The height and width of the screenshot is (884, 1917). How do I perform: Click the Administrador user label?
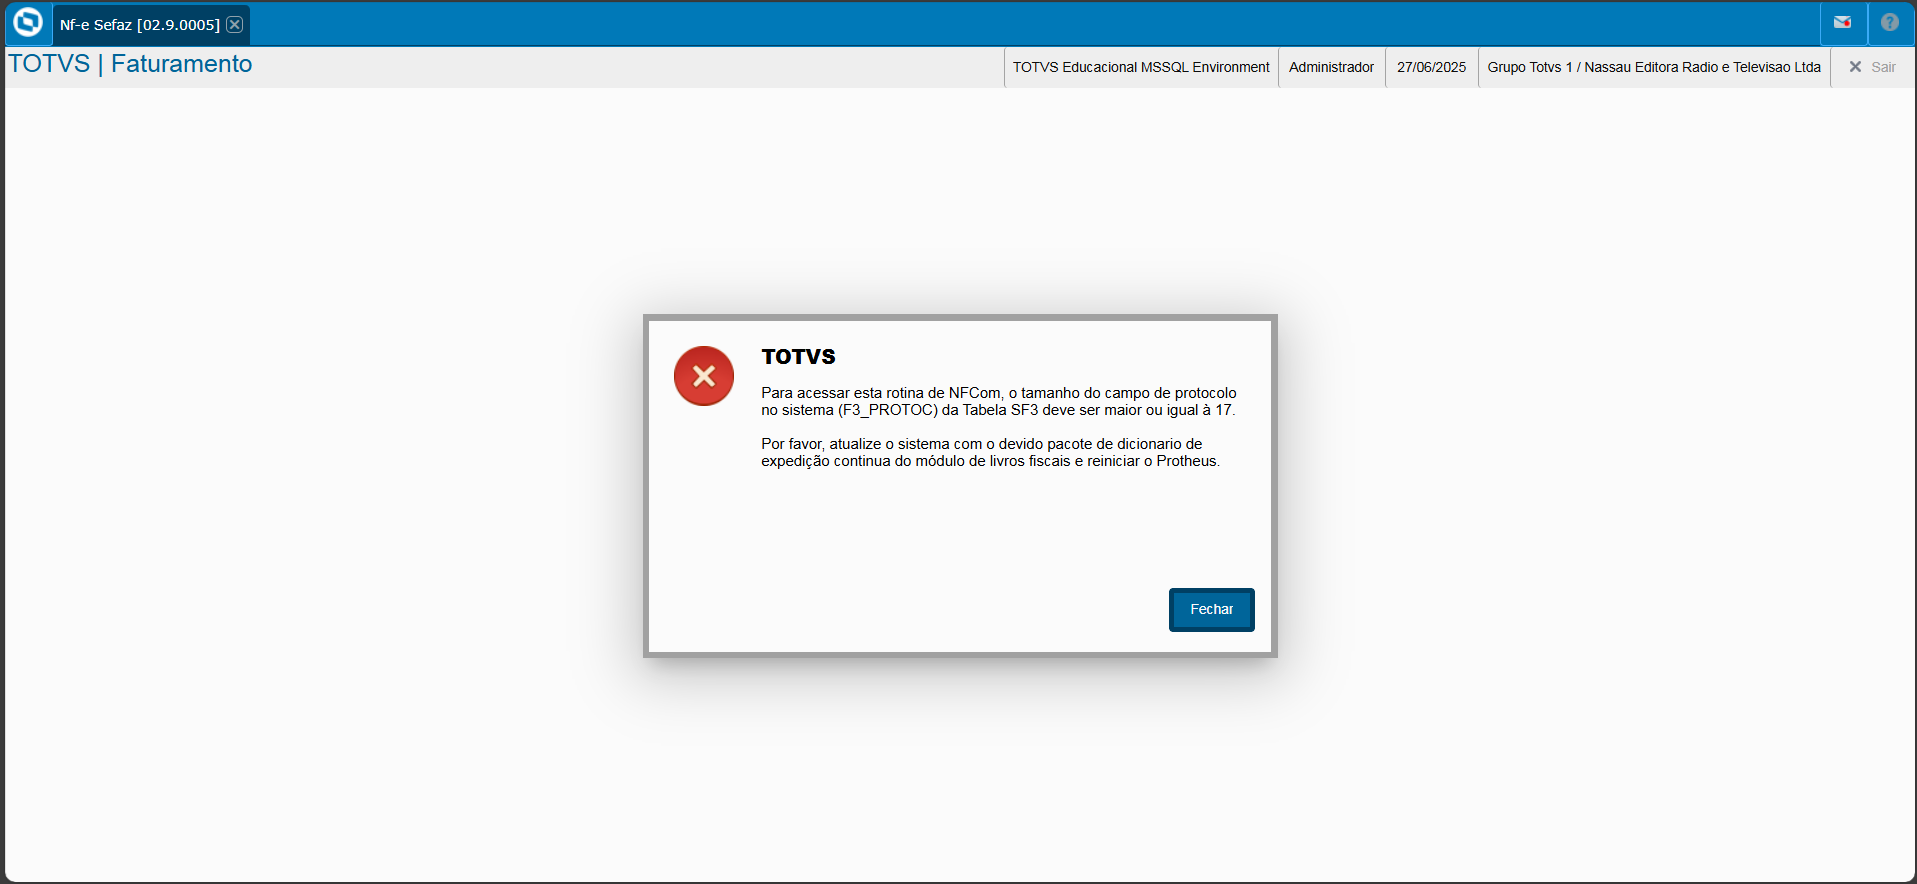[x=1331, y=67]
